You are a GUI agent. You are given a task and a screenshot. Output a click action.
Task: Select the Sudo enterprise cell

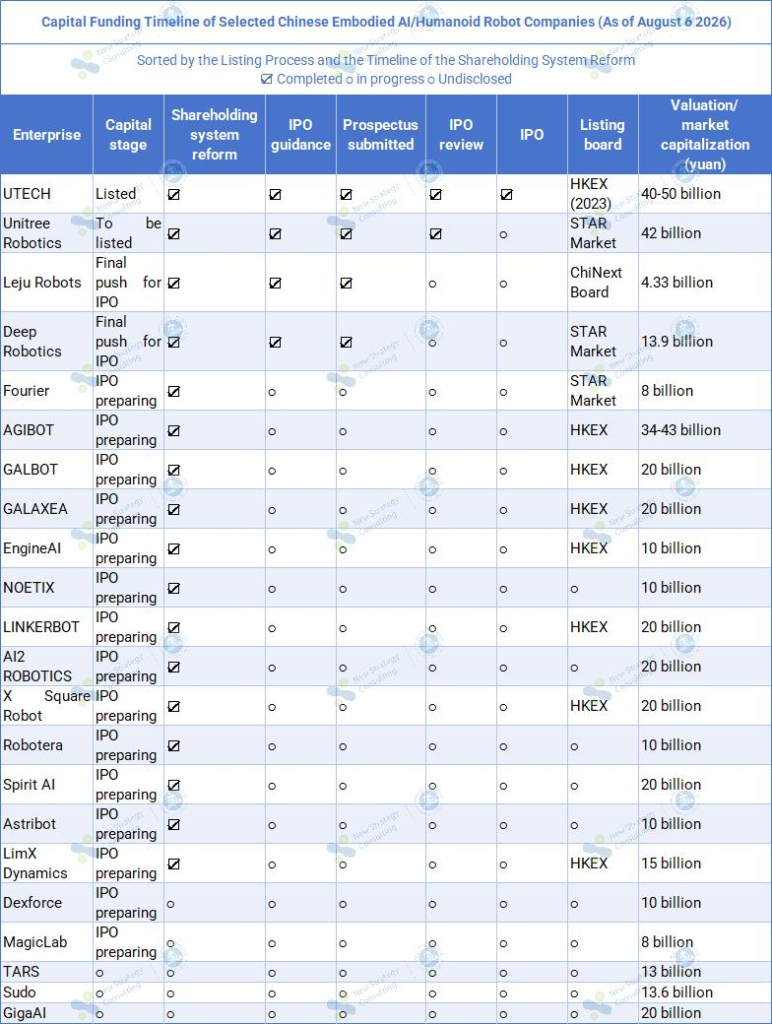(x=46, y=993)
